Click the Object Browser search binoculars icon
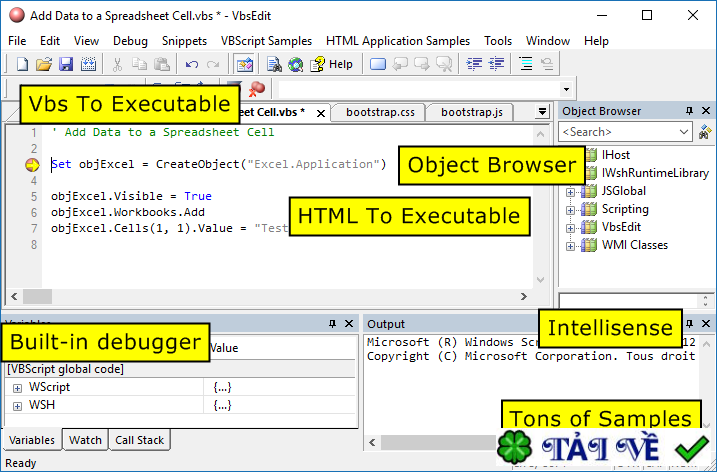The image size is (717, 472). coord(706,132)
